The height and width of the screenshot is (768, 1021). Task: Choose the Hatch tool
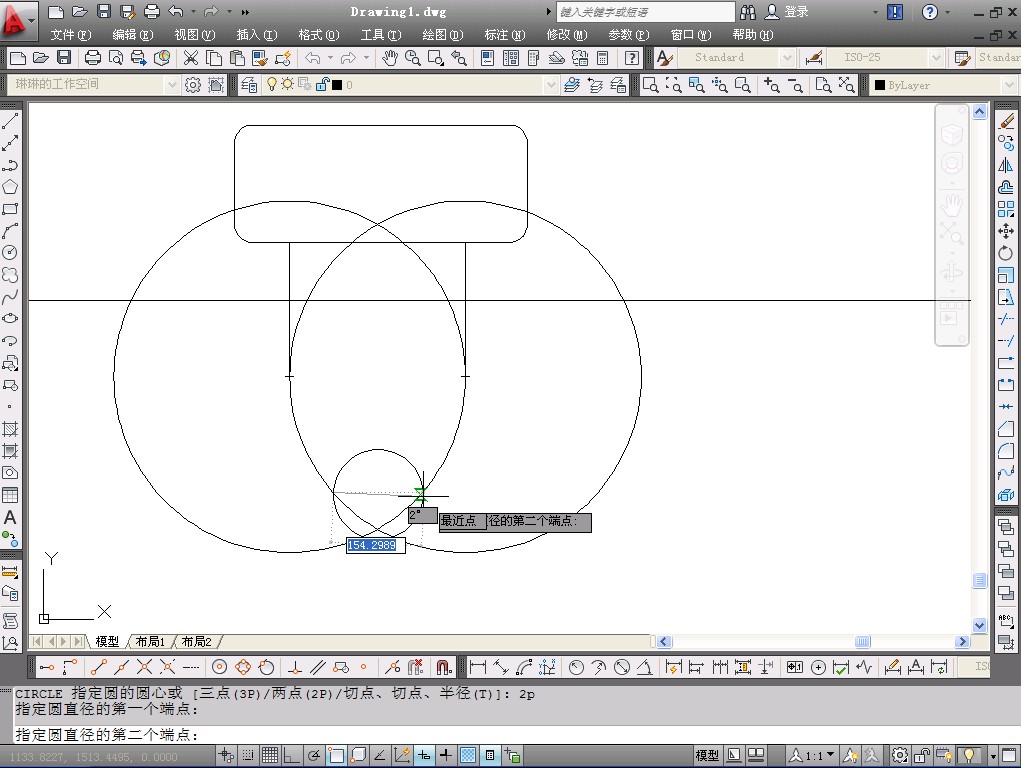pos(10,429)
